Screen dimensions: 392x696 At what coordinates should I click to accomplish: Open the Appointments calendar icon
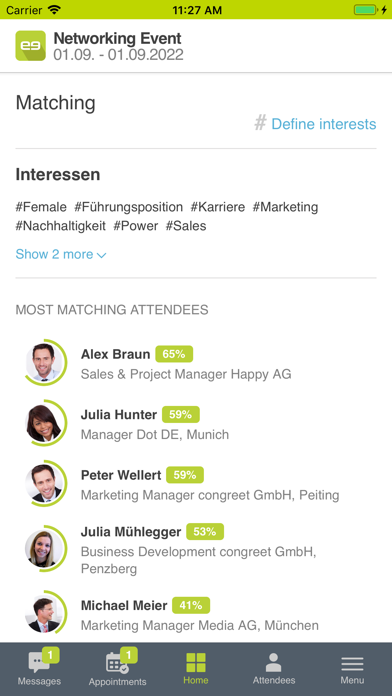(x=117, y=663)
